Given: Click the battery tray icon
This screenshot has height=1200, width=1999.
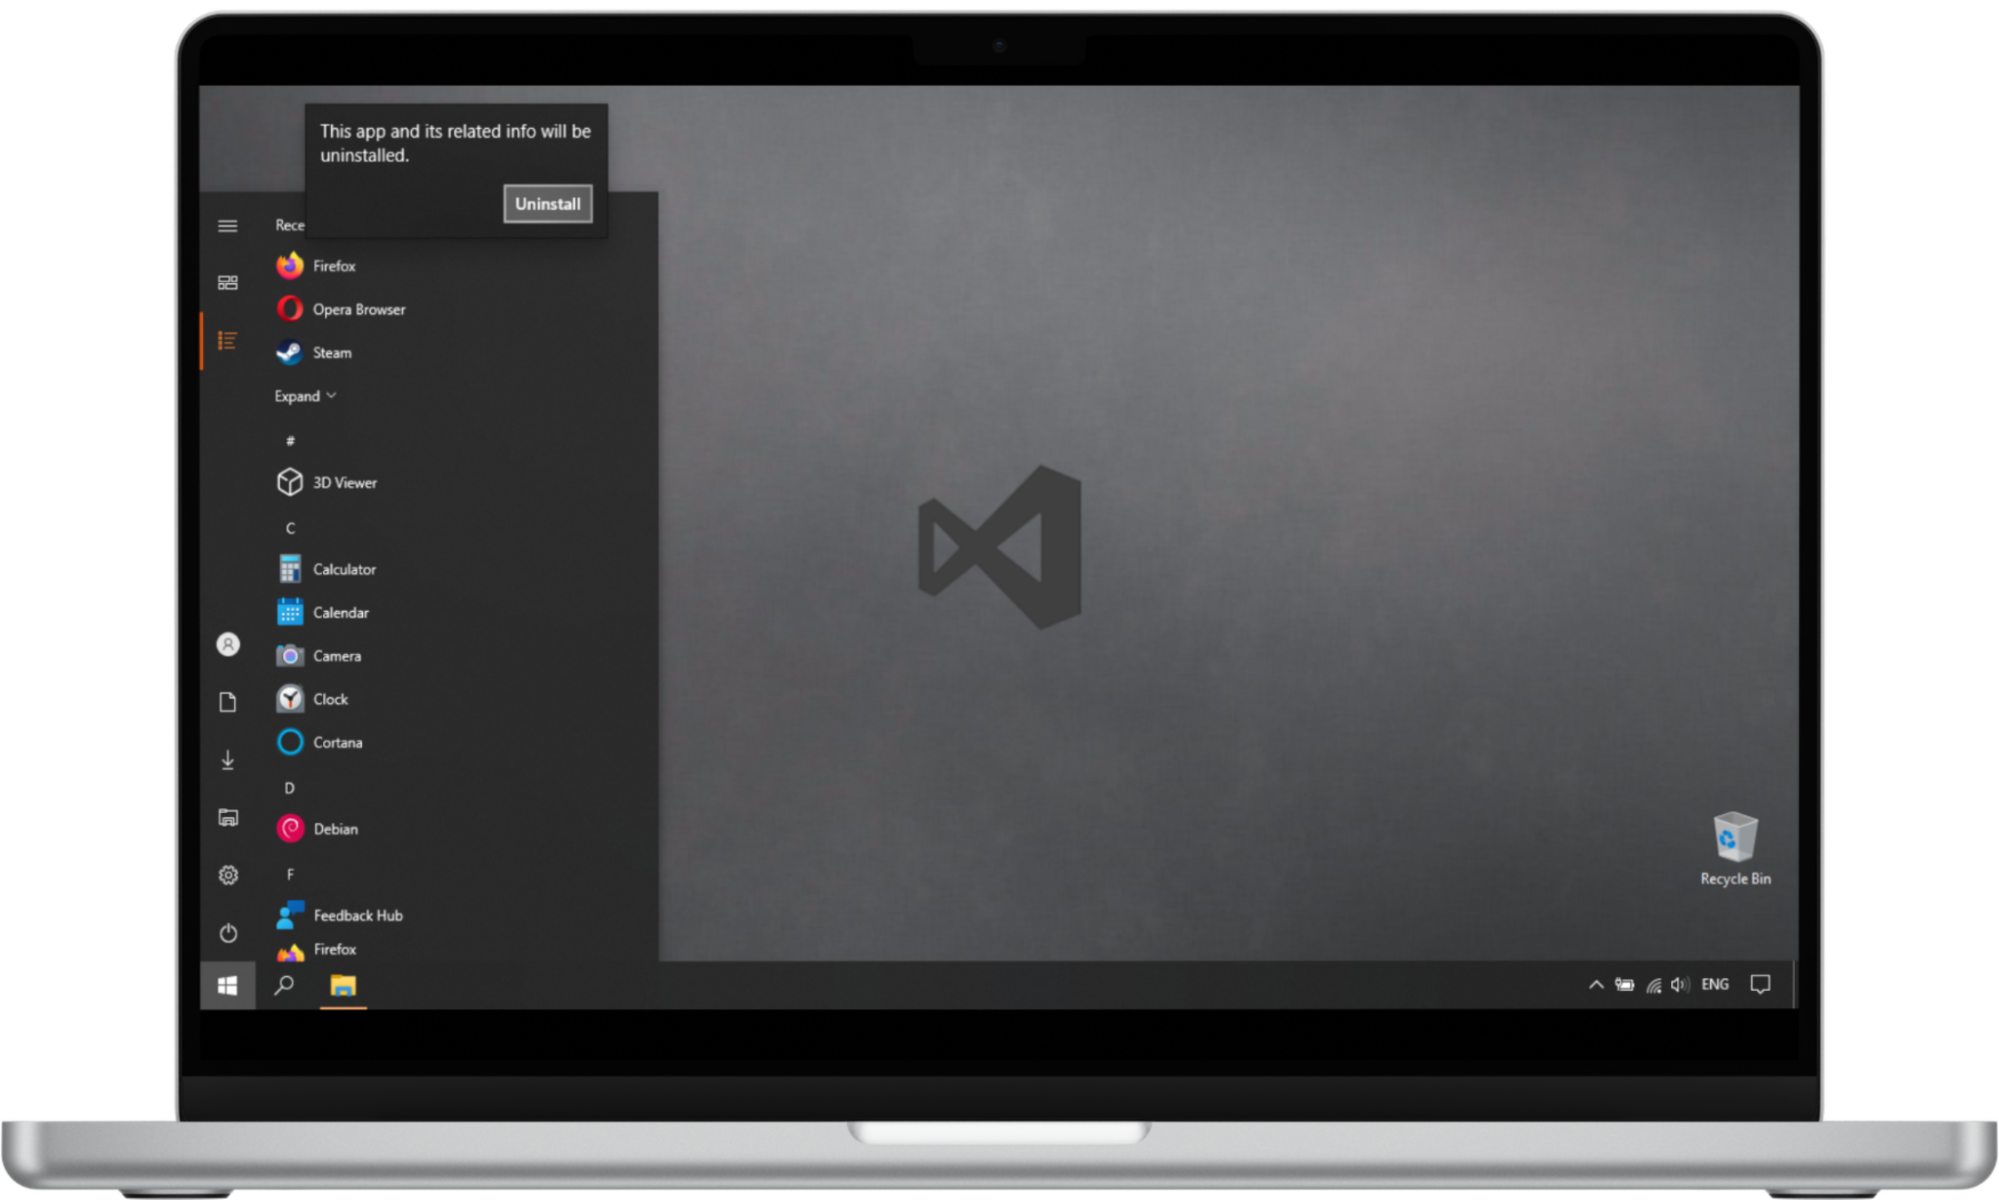Looking at the screenshot, I should point(1625,985).
